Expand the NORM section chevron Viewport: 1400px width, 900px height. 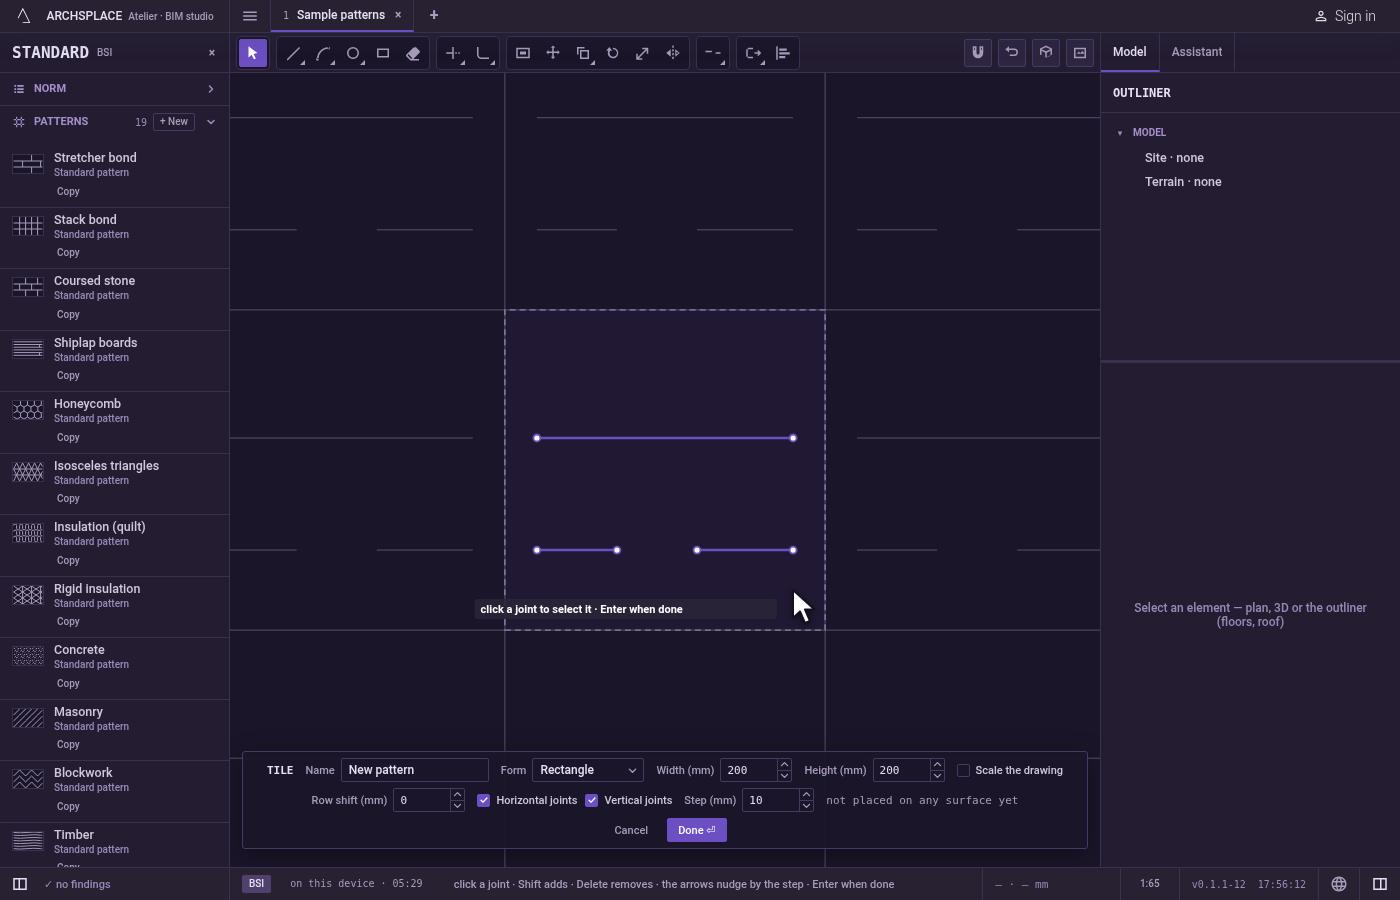(x=211, y=89)
